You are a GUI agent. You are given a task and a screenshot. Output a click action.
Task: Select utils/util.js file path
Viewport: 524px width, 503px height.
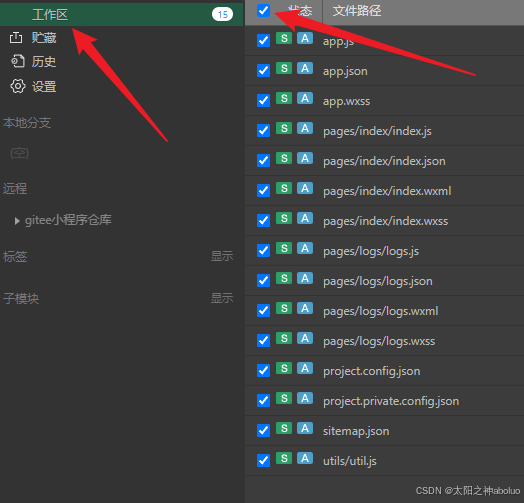[x=350, y=461]
